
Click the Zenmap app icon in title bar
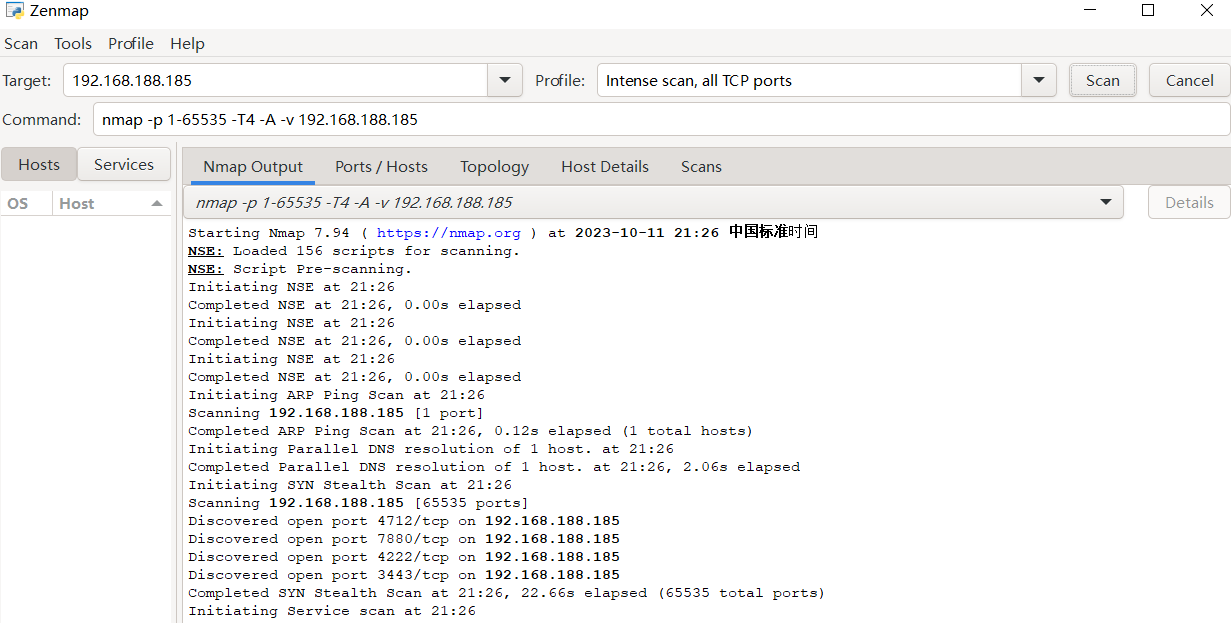coord(13,11)
